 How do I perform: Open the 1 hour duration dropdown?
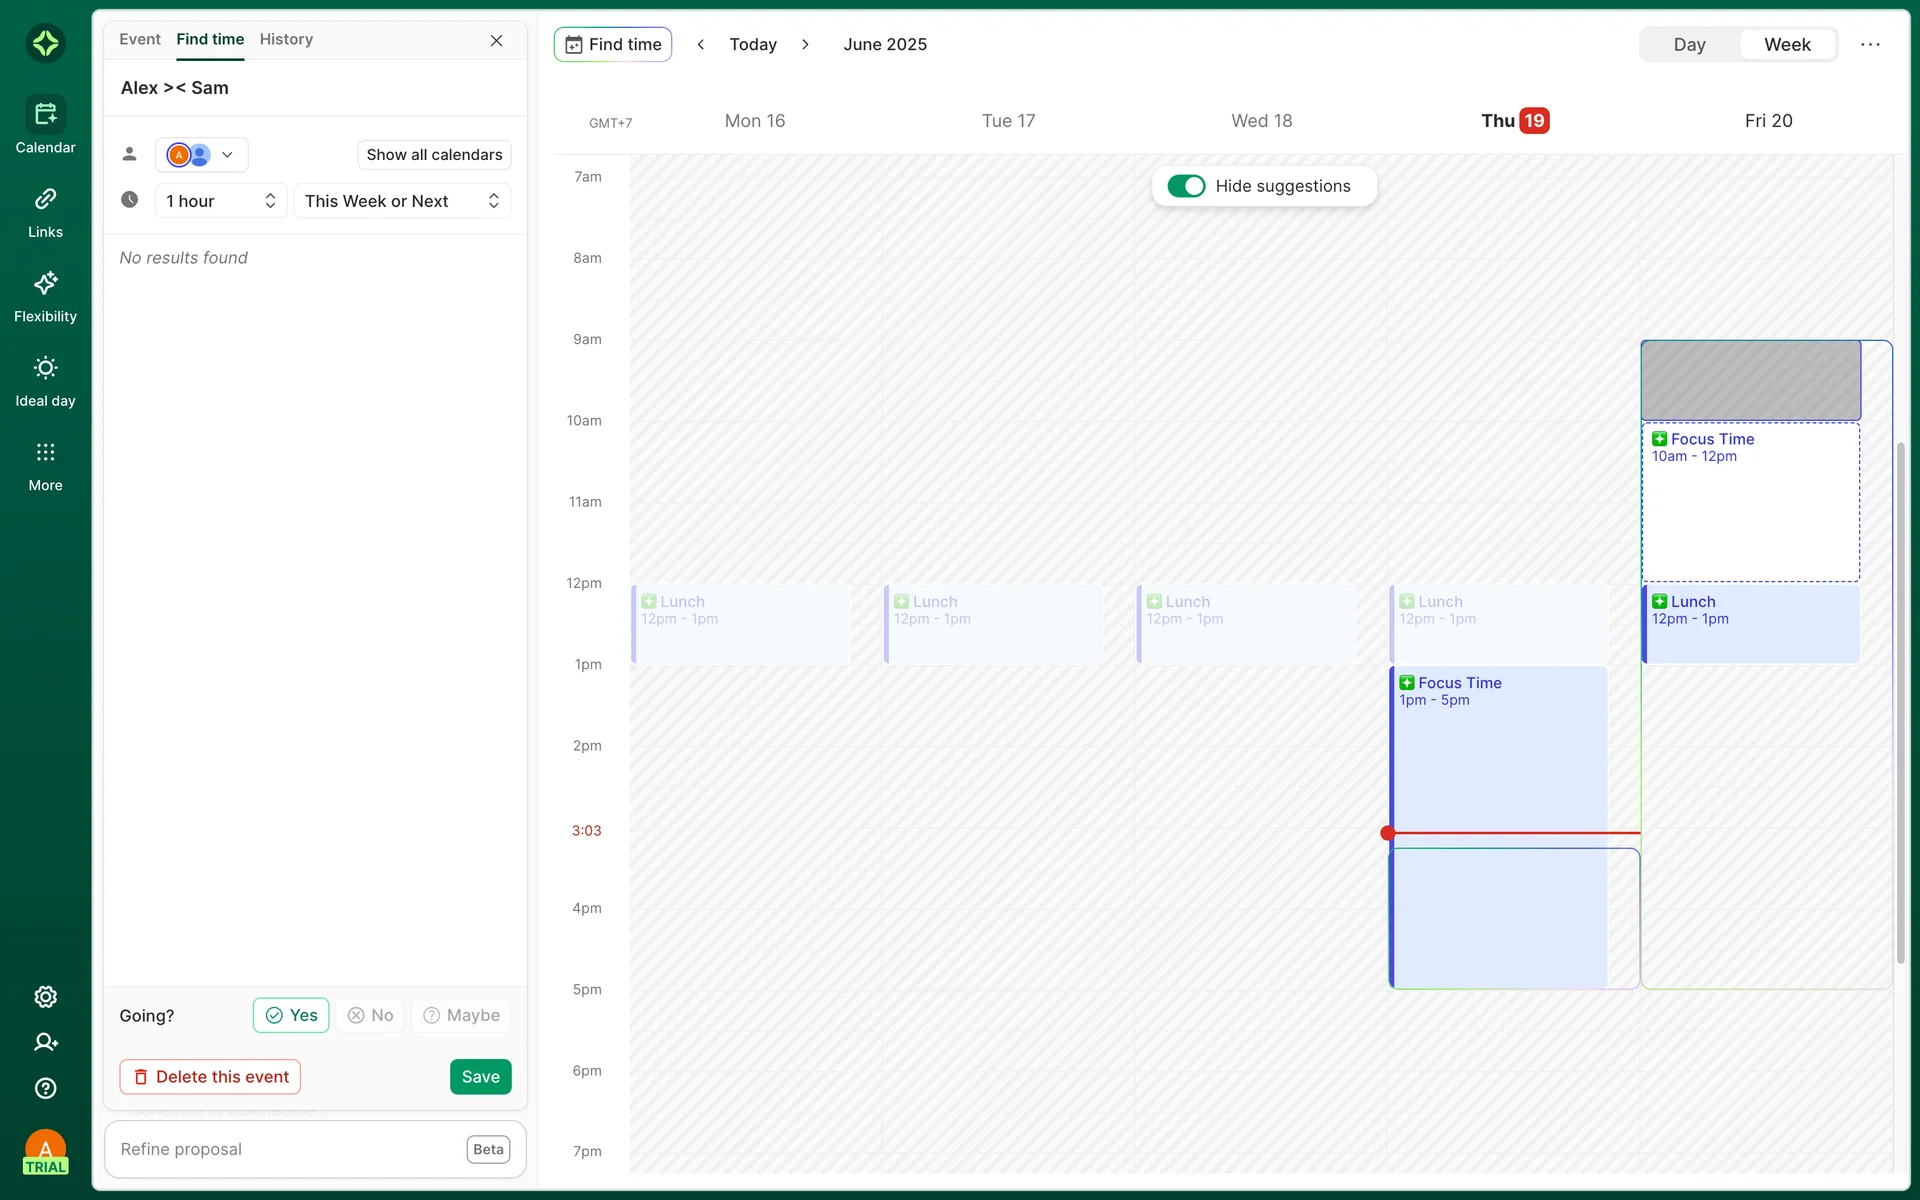pos(221,201)
